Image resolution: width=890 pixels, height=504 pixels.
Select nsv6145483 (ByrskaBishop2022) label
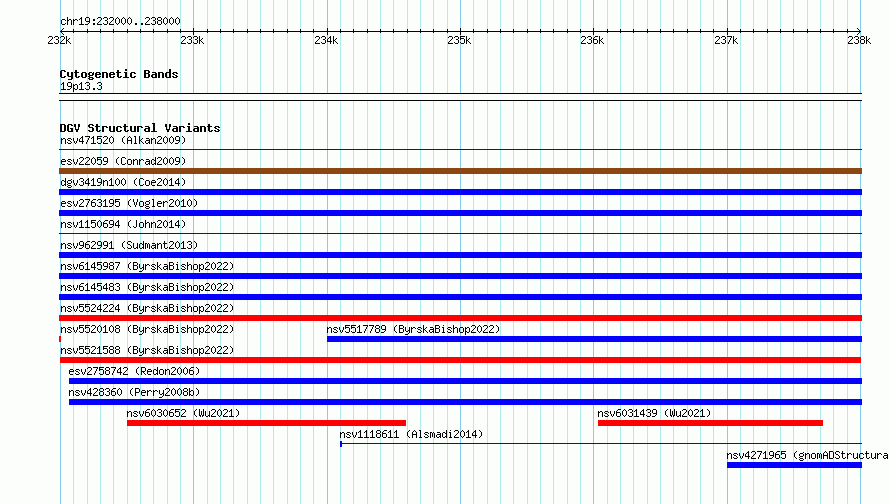point(147,287)
